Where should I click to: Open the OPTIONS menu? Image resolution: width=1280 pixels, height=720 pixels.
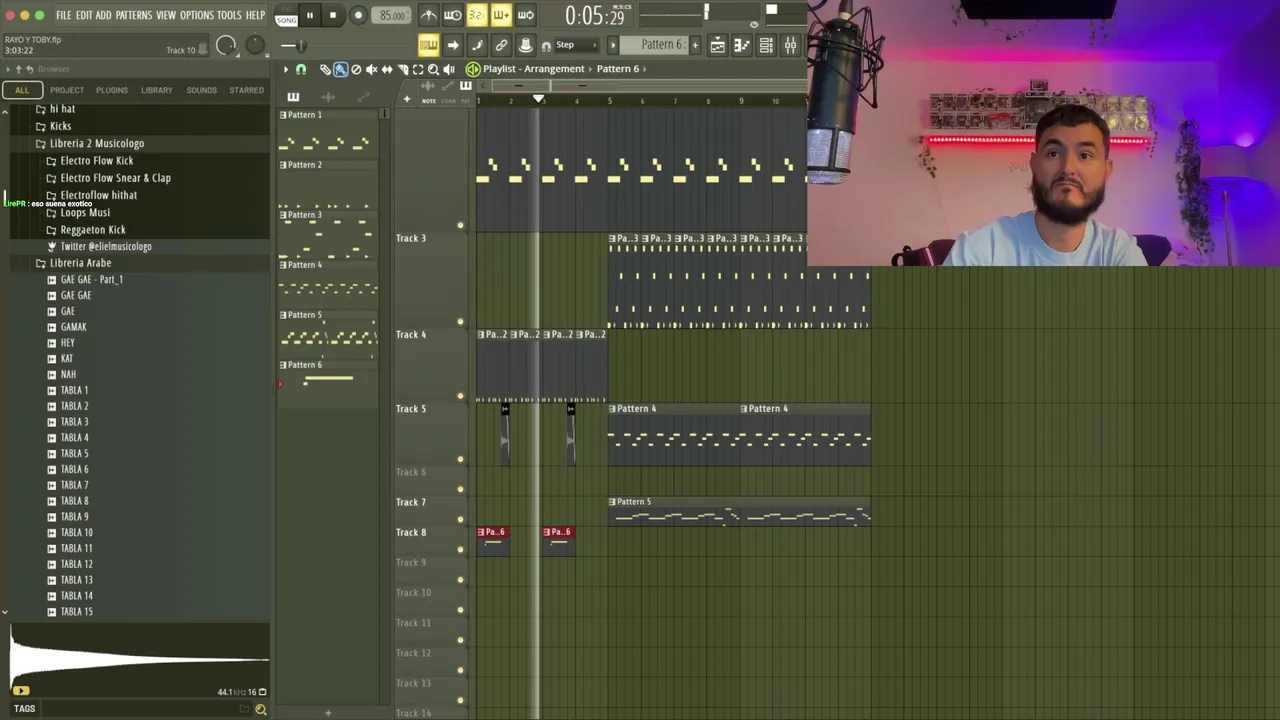197,15
